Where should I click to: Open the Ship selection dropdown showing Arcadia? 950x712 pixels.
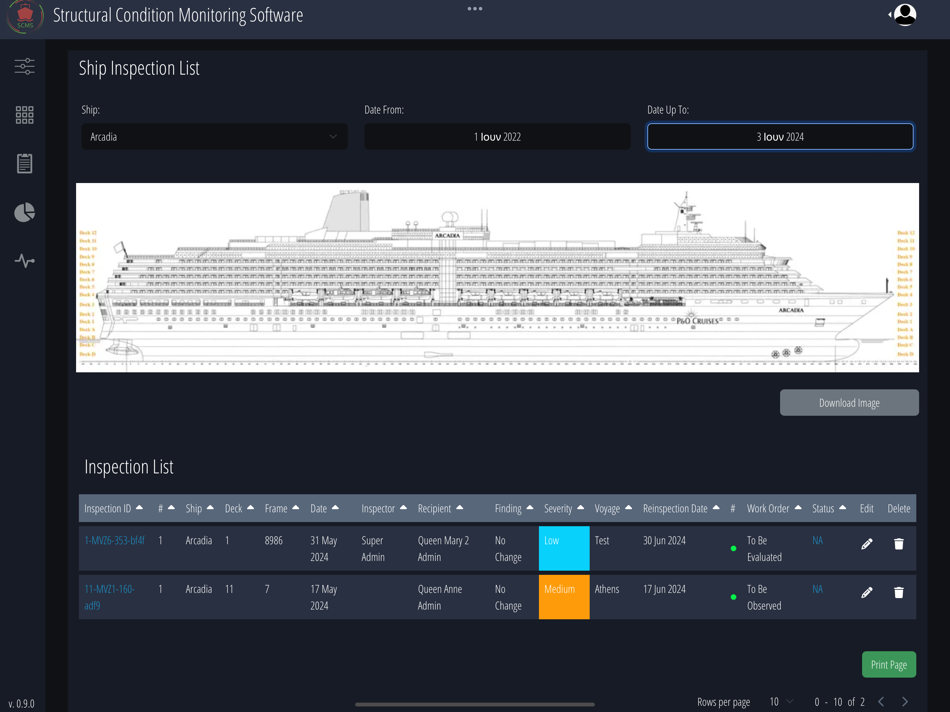pos(213,136)
